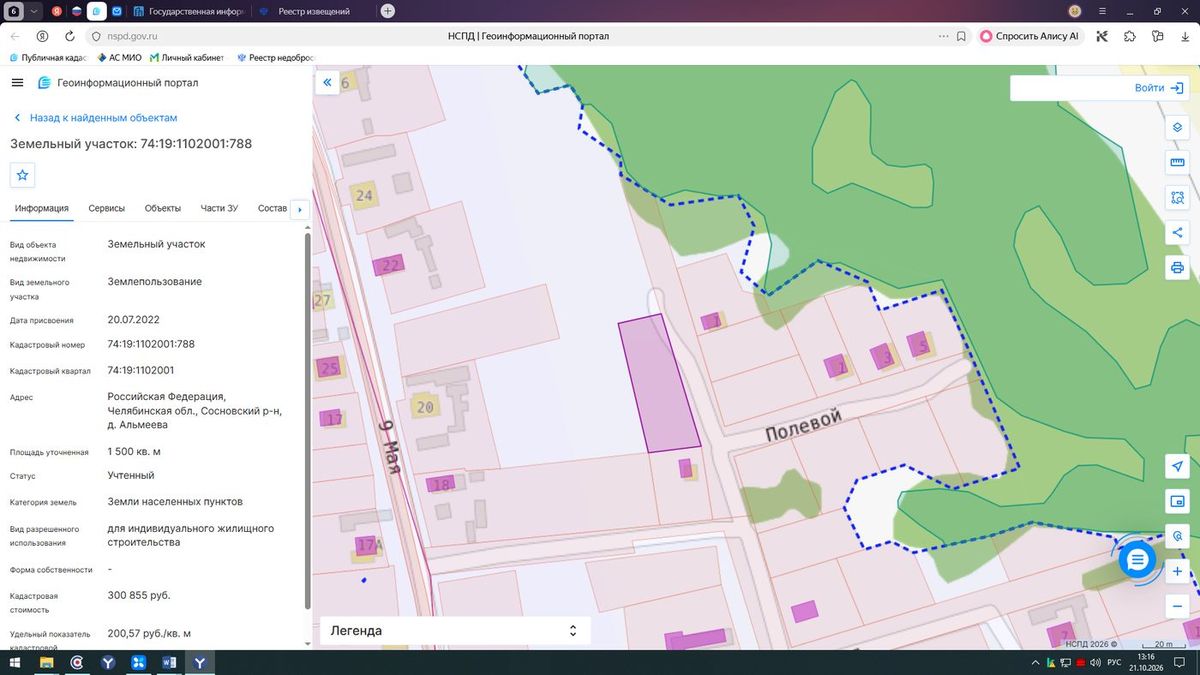Image resolution: width=1200 pixels, height=675 pixels.
Task: Show more tabs with arrow after Состав
Action: click(x=299, y=210)
